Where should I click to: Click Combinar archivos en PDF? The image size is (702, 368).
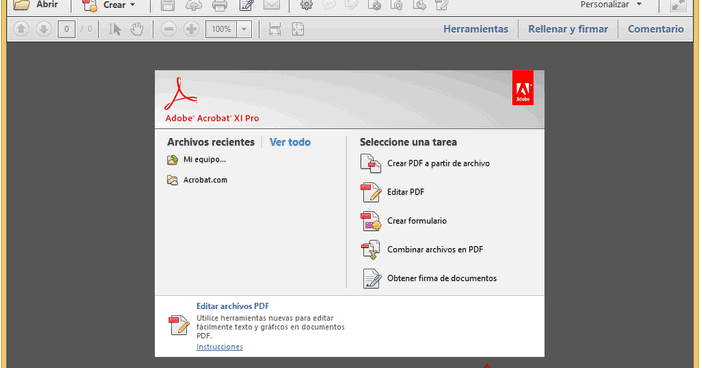(x=422, y=249)
